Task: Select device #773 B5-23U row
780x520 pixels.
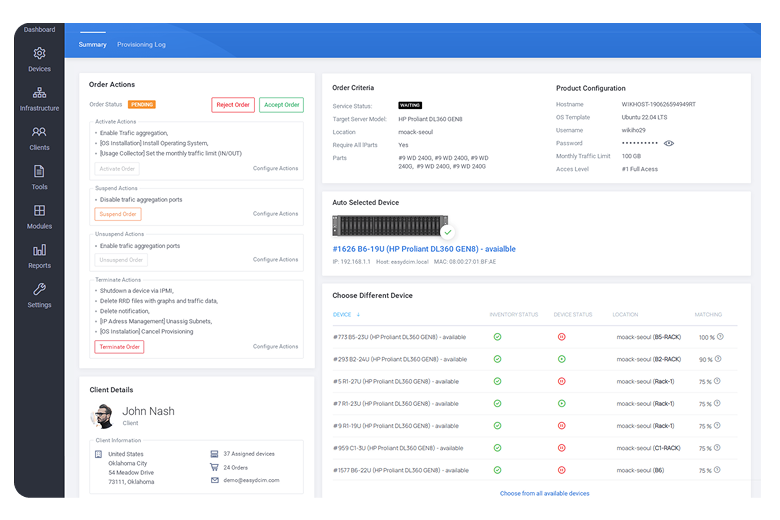Action: coord(535,337)
